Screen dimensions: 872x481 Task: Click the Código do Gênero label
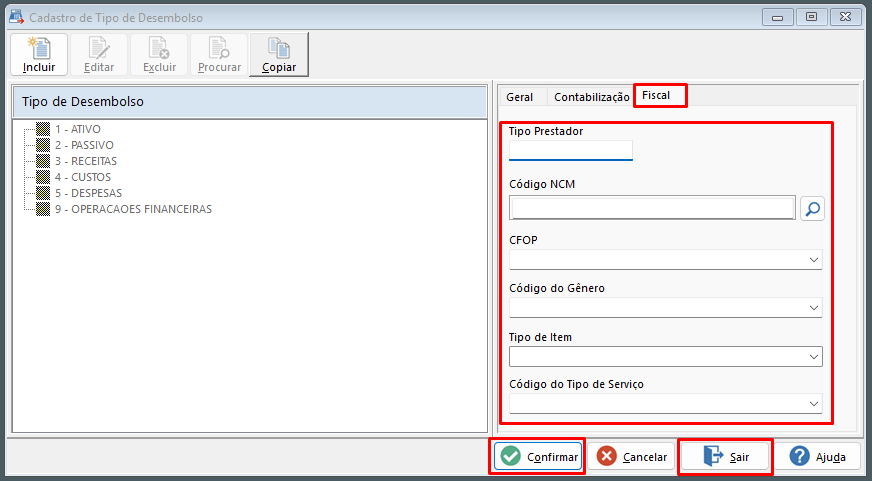(557, 288)
